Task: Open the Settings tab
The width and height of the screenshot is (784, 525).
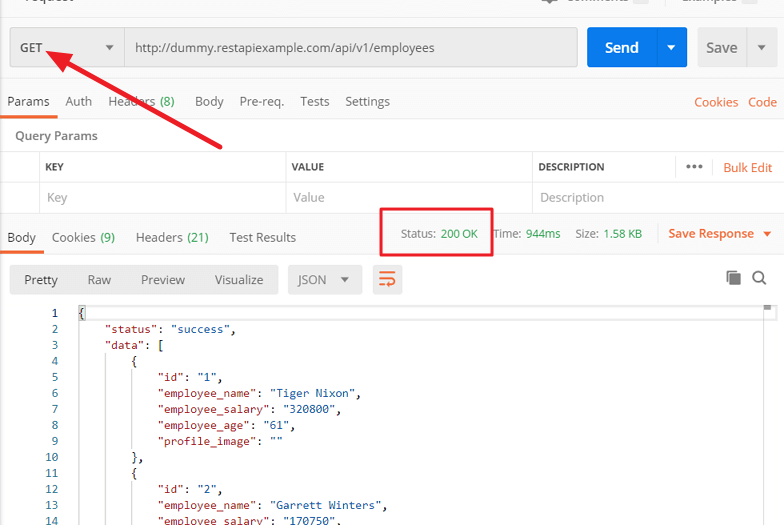Action: click(368, 102)
